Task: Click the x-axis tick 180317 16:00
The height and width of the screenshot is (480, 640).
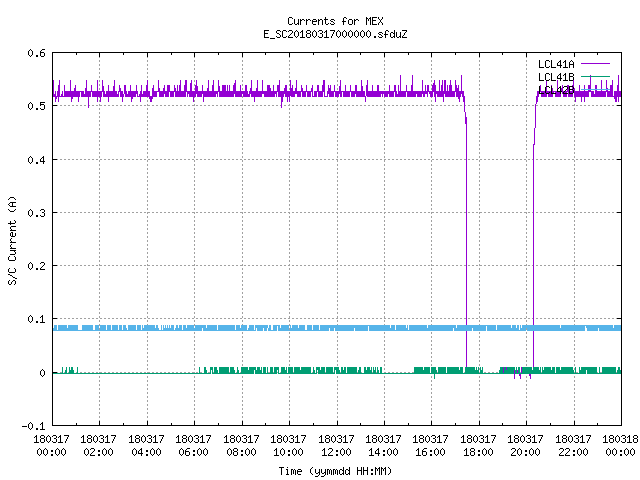Action: (431, 445)
